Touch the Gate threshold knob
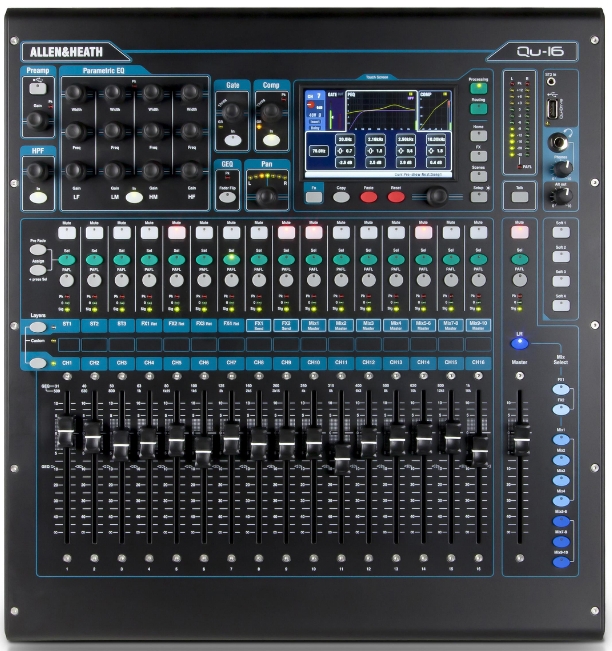The height and width of the screenshot is (651, 612). point(232,112)
